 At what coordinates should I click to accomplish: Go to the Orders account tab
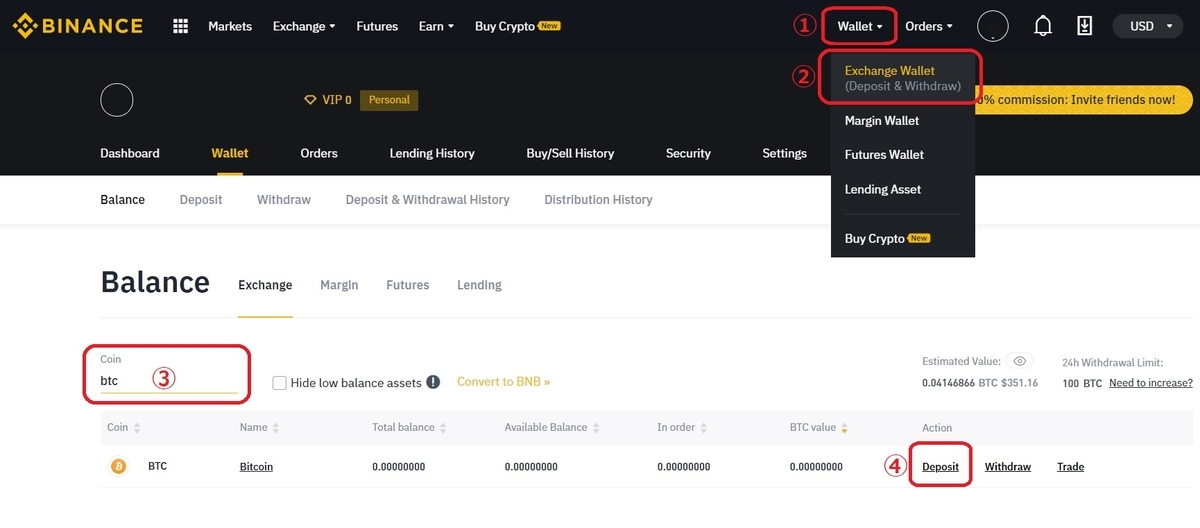tap(319, 153)
